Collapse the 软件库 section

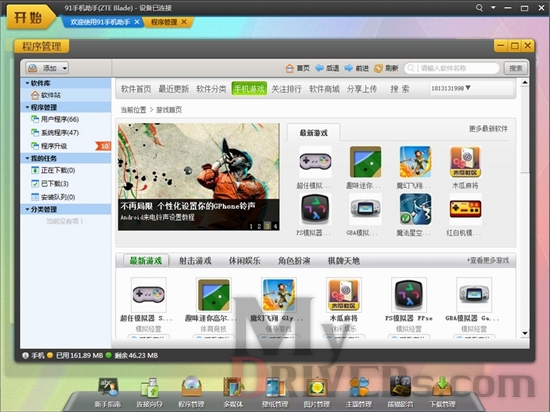pos(27,83)
